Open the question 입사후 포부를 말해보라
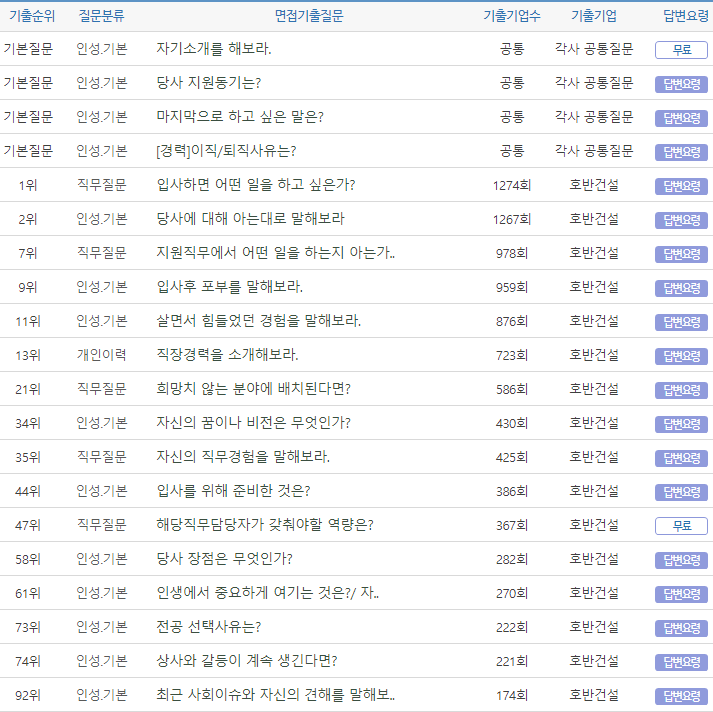The image size is (713, 712). pos(229,287)
